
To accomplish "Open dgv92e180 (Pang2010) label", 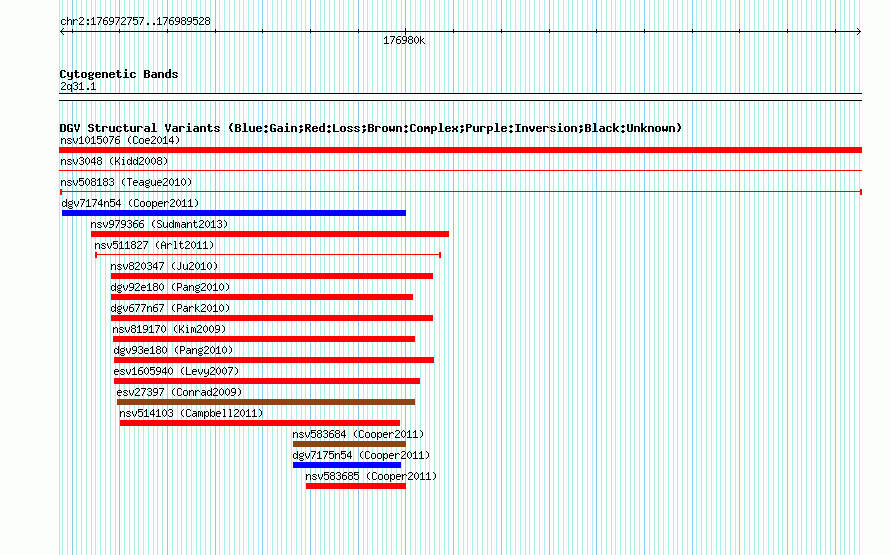I will [170, 287].
